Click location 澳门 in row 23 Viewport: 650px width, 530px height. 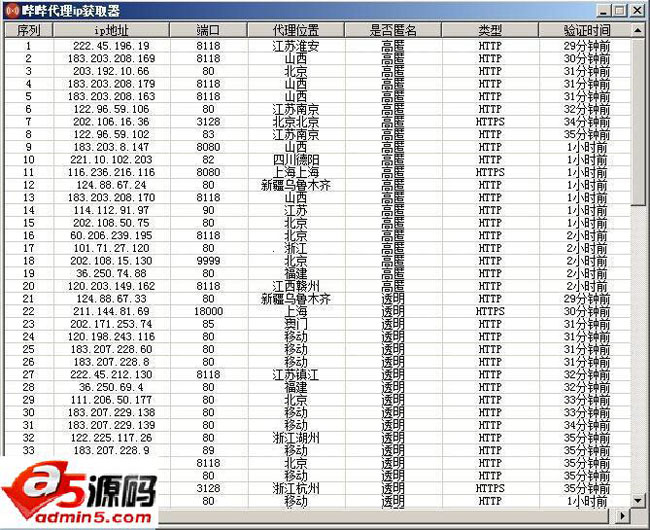click(x=296, y=324)
